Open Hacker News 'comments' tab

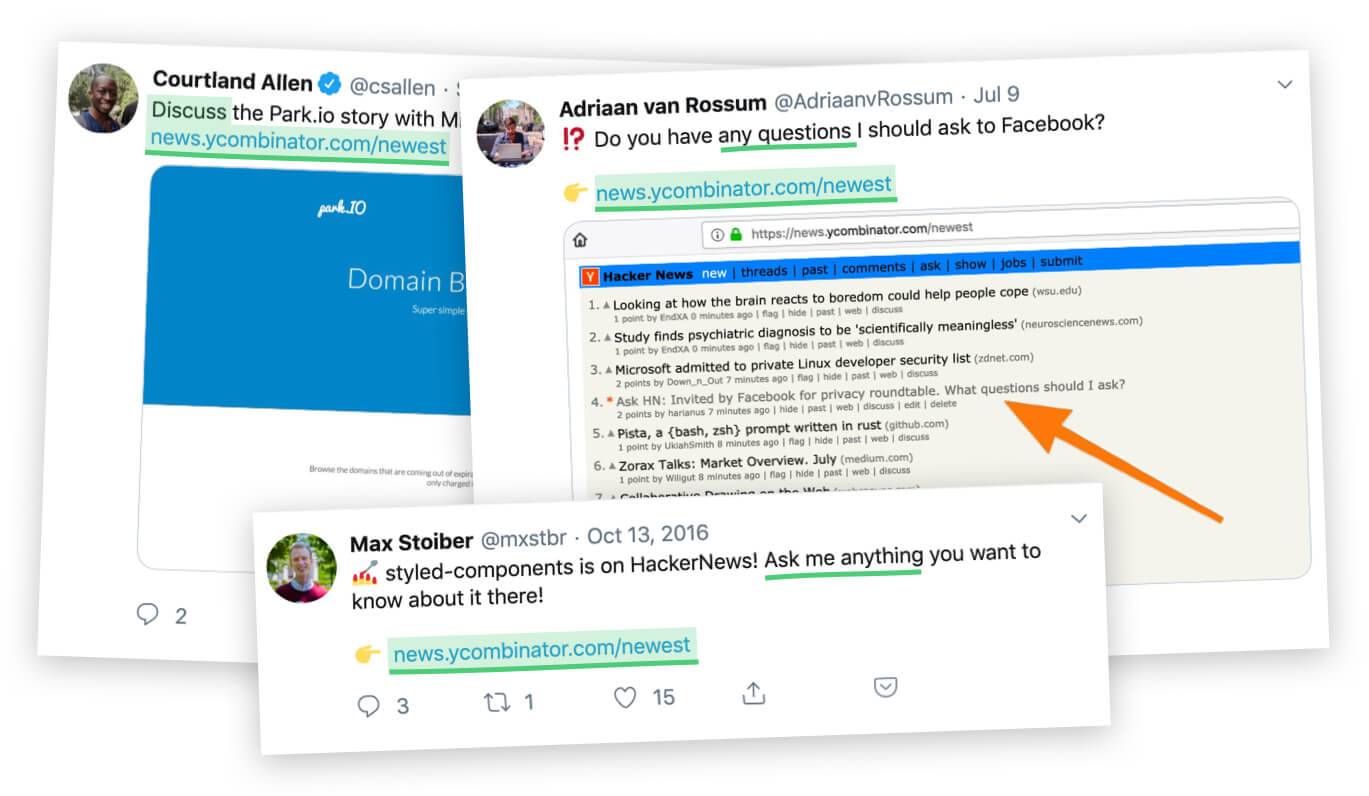click(873, 268)
